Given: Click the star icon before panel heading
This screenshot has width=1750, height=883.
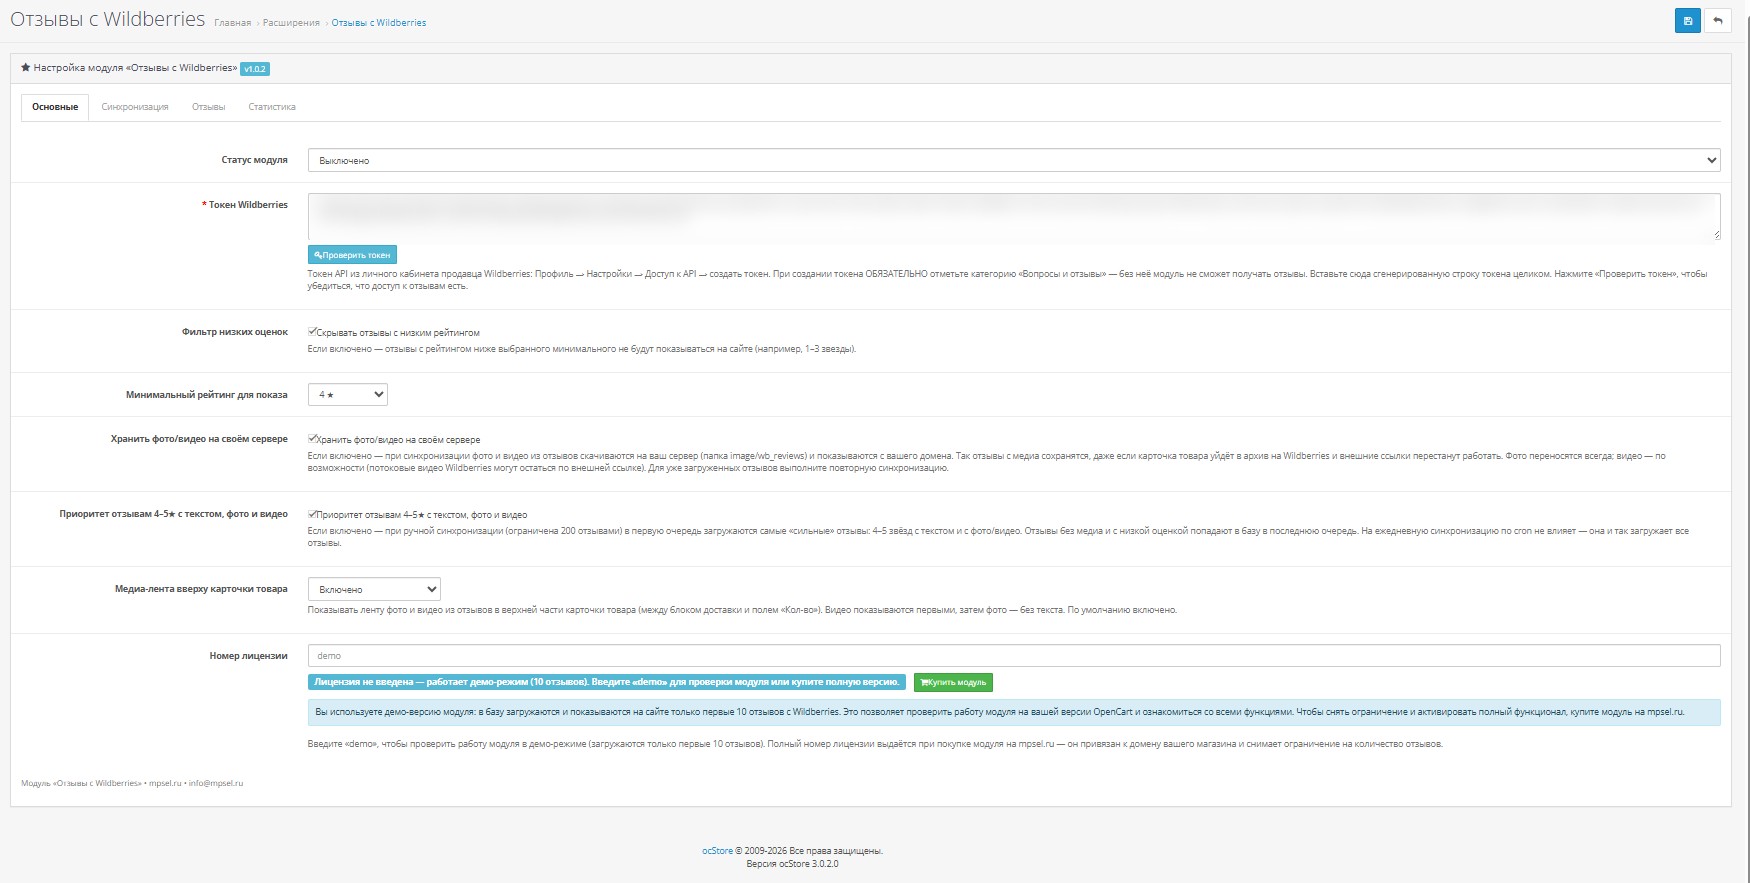Looking at the screenshot, I should (26, 68).
